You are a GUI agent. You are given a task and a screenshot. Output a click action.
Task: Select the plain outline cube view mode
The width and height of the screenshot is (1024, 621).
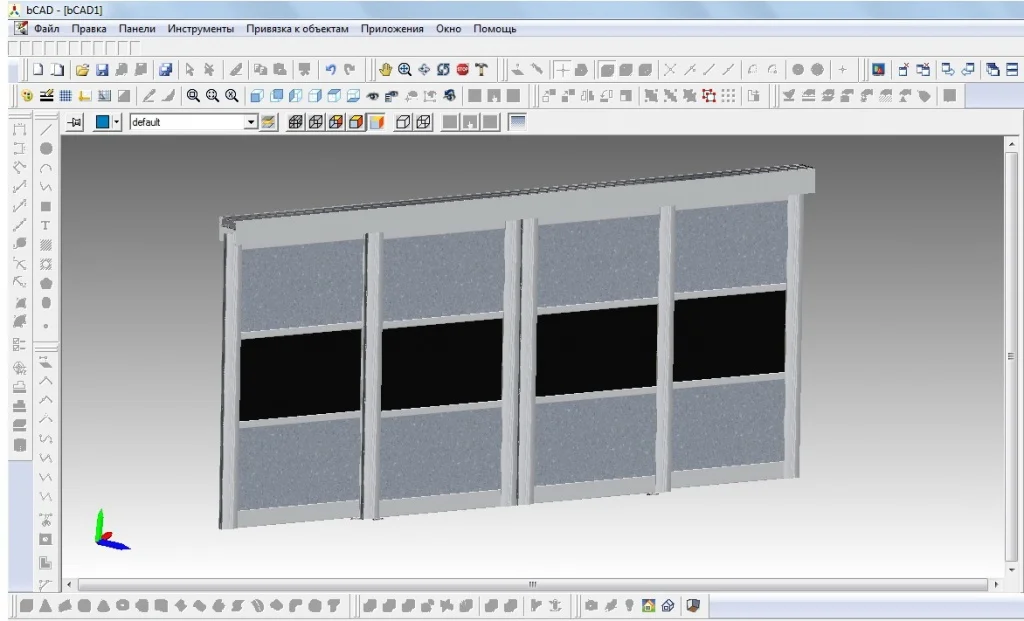[x=404, y=122]
